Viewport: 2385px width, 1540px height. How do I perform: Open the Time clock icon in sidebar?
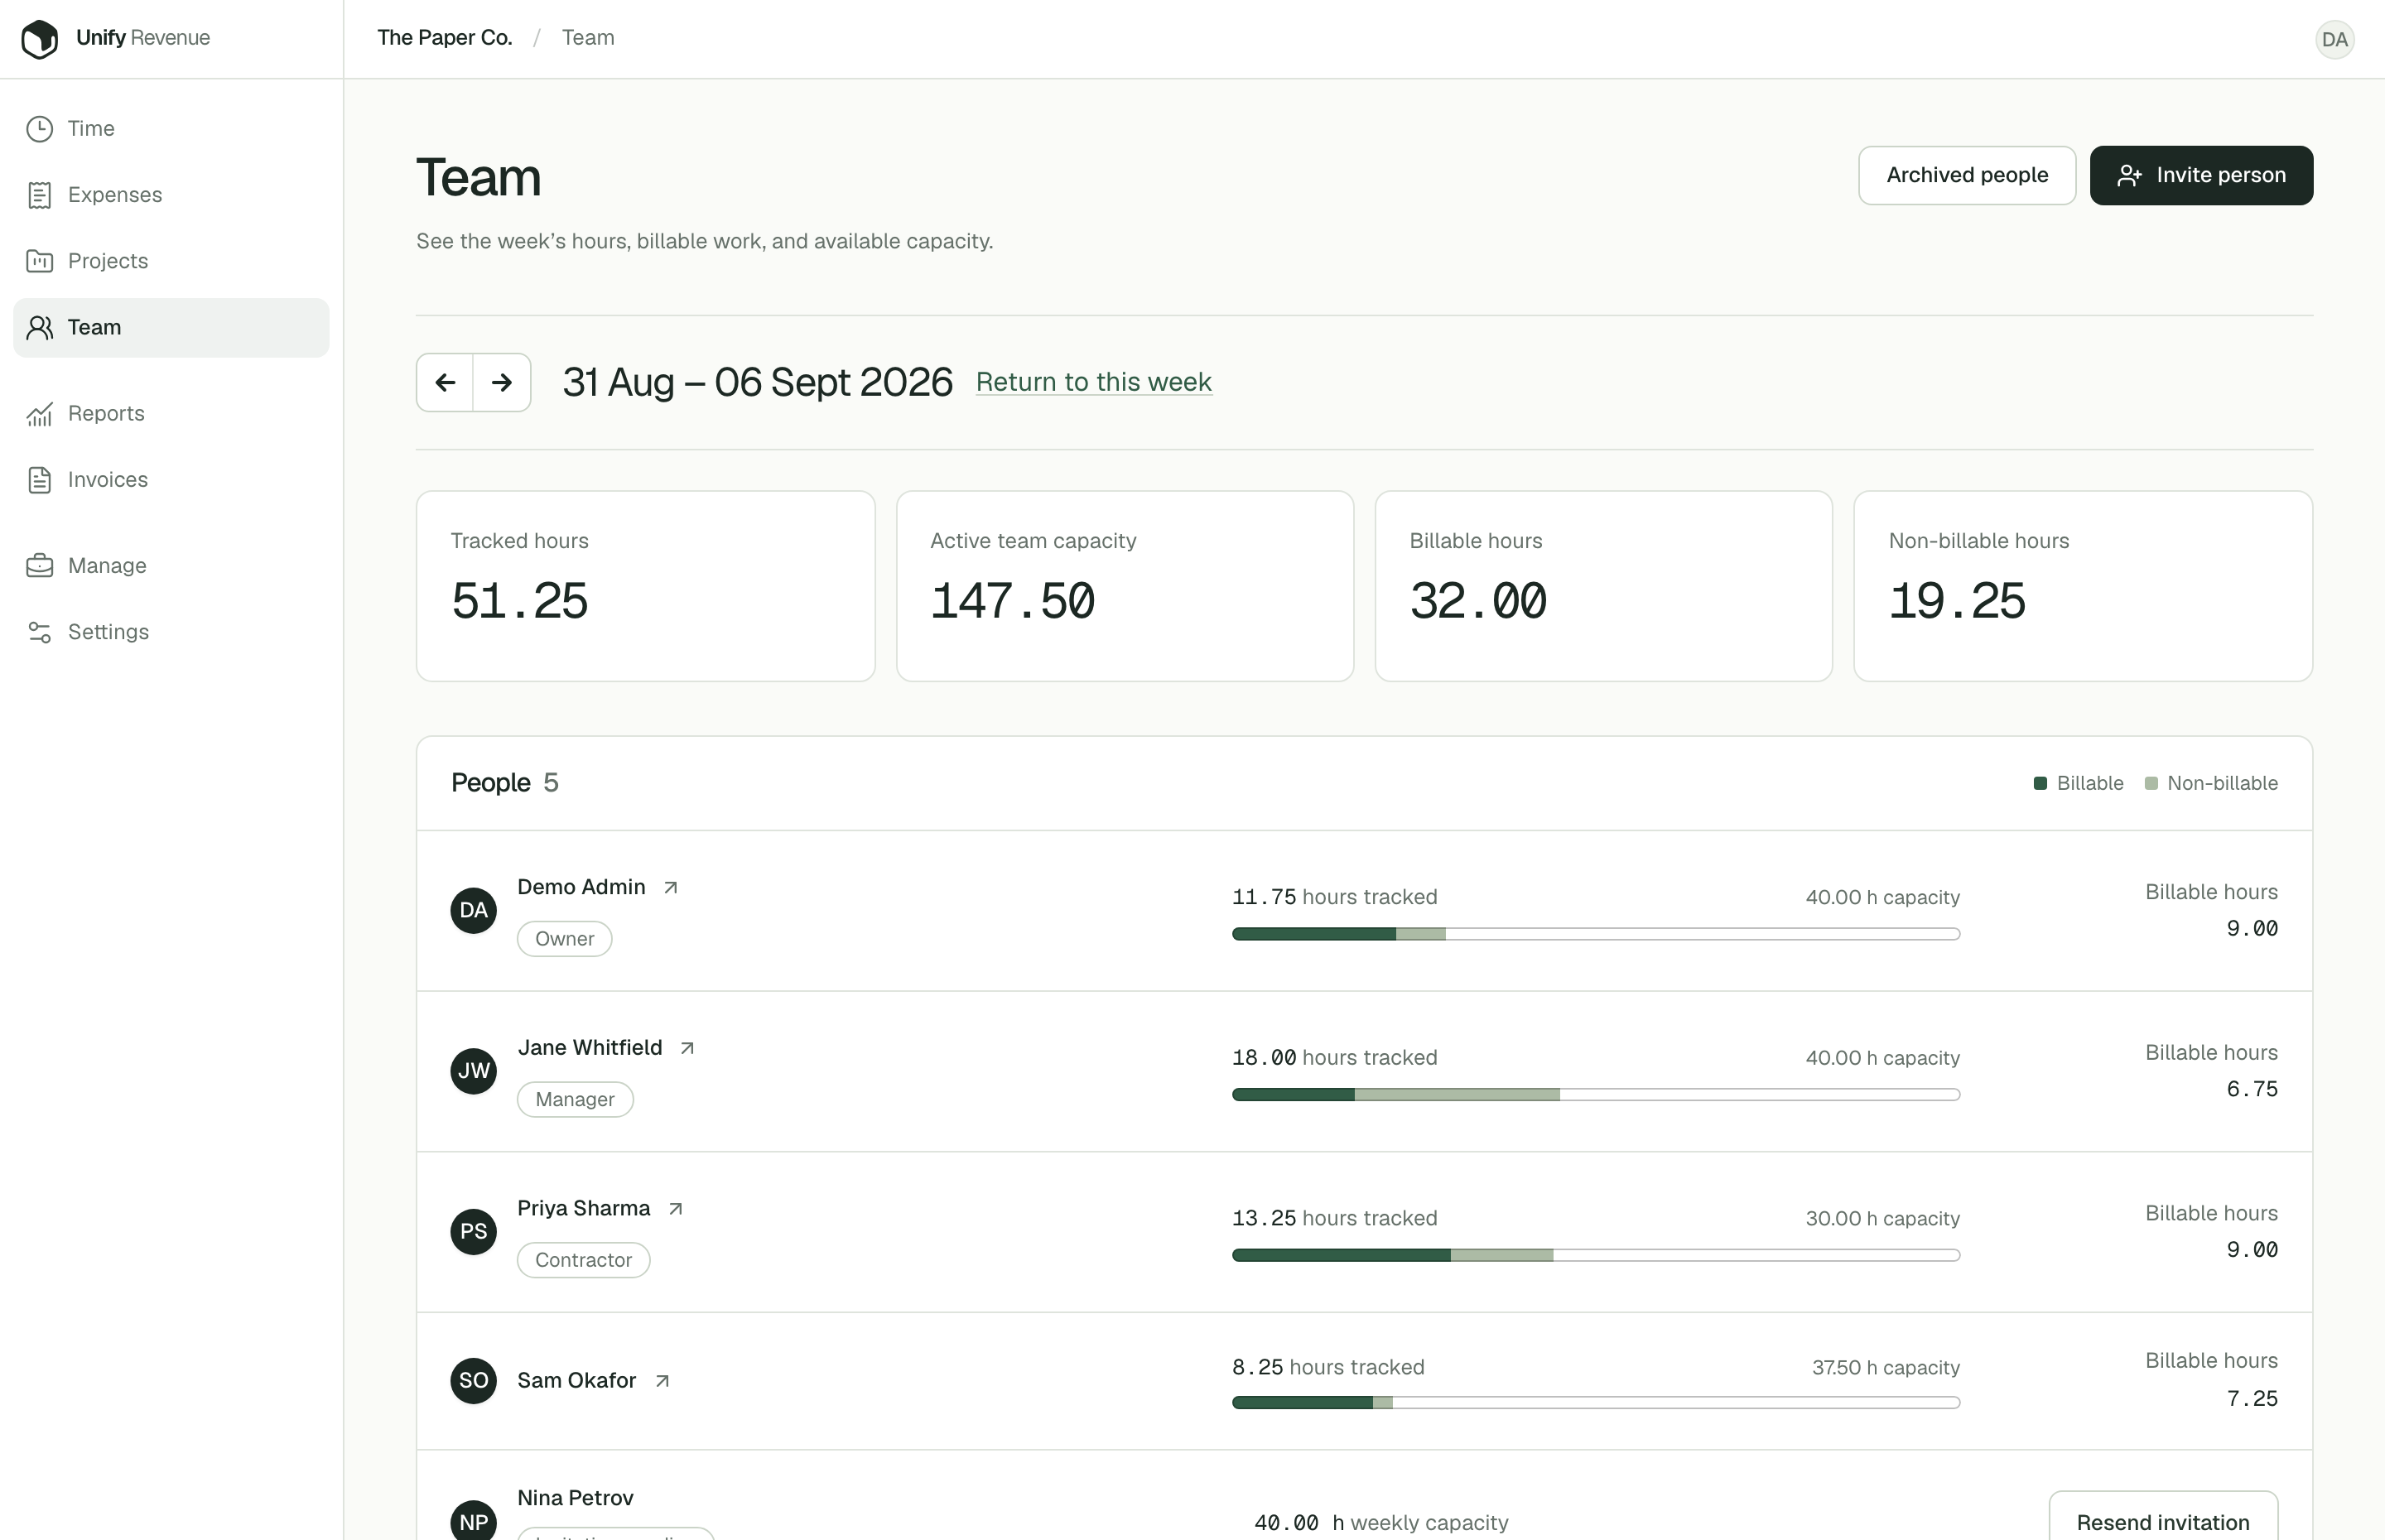40,129
